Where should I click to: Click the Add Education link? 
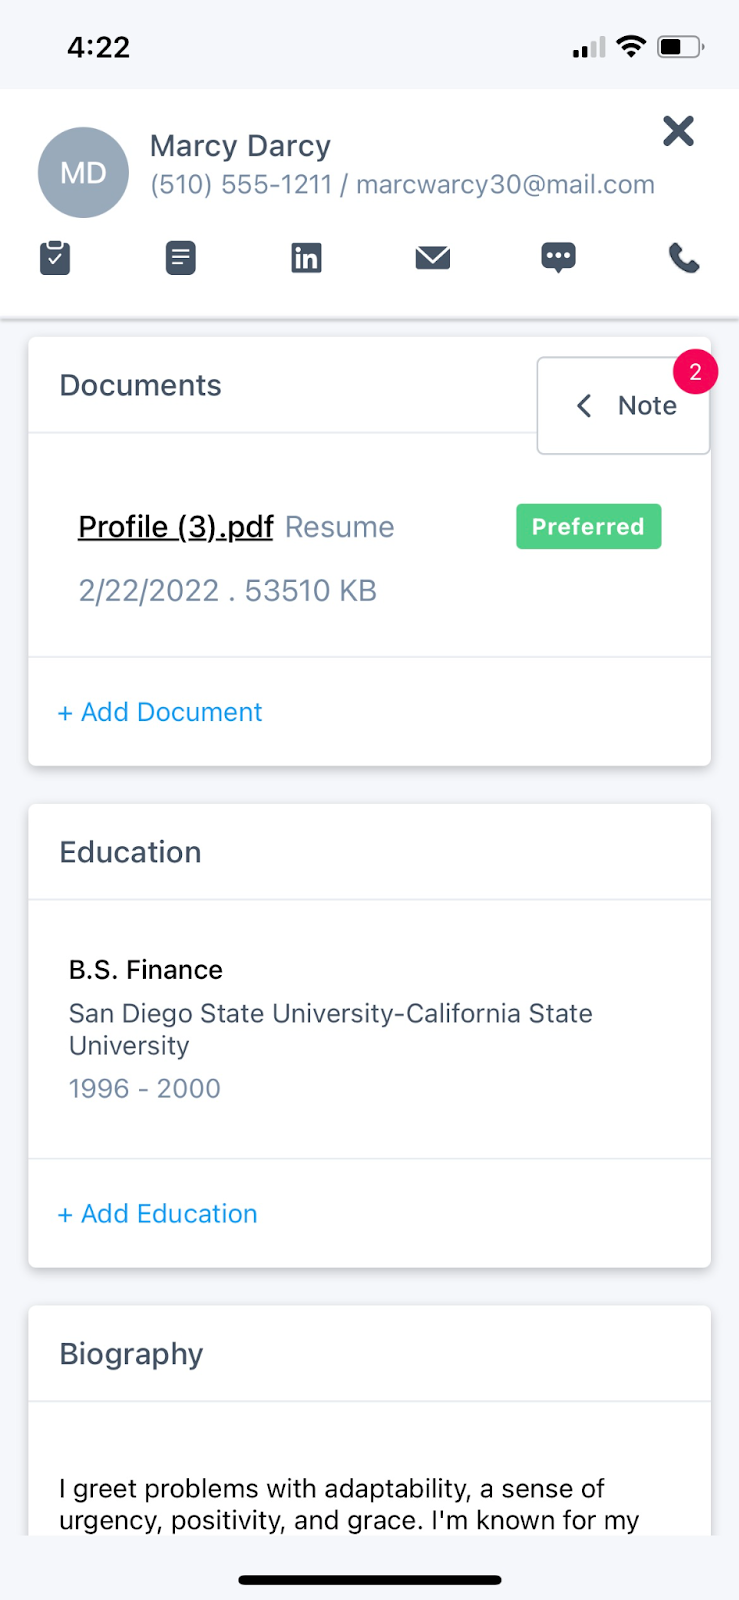pos(158,1214)
